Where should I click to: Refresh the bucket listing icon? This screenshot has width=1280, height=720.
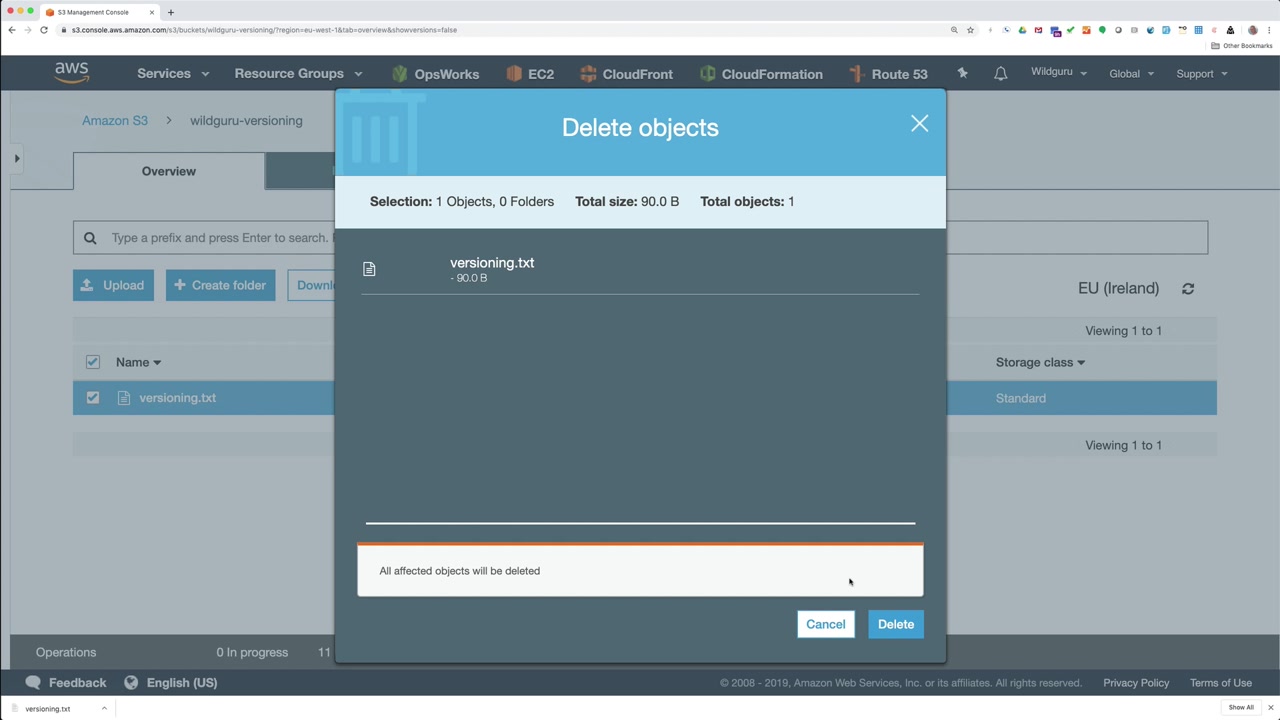(x=1188, y=289)
